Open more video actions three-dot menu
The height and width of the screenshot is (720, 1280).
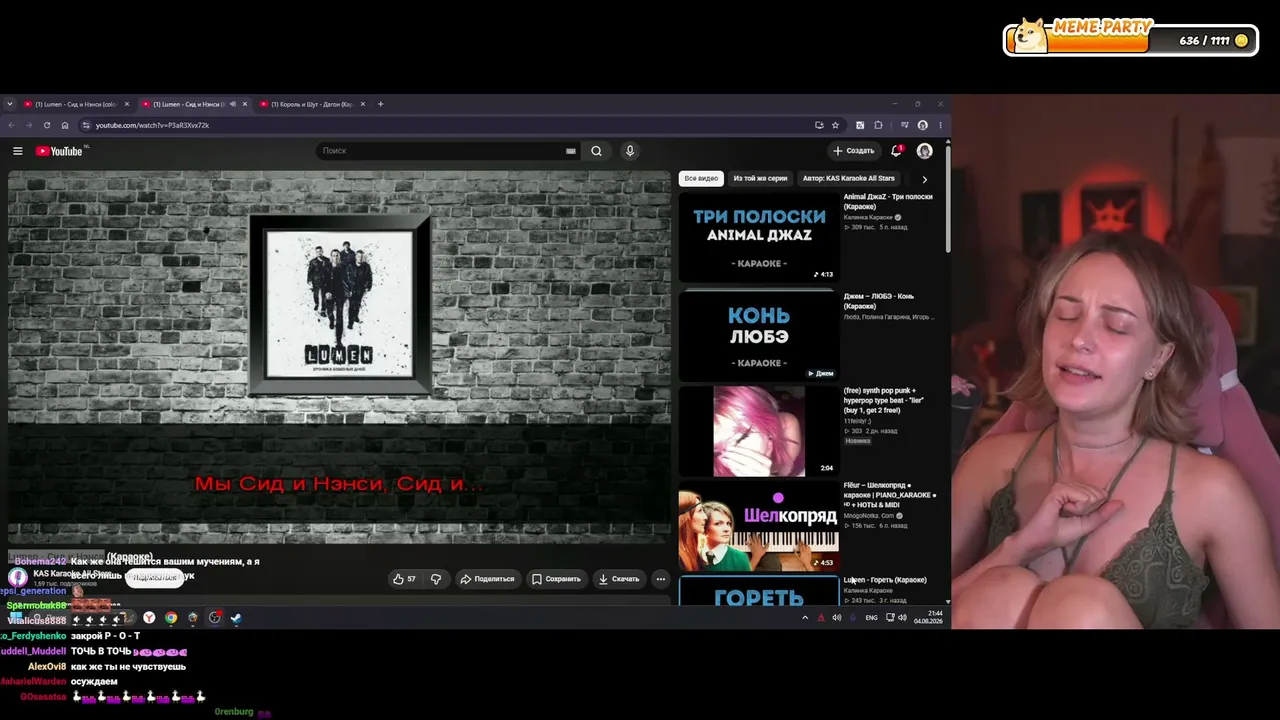[x=660, y=579]
